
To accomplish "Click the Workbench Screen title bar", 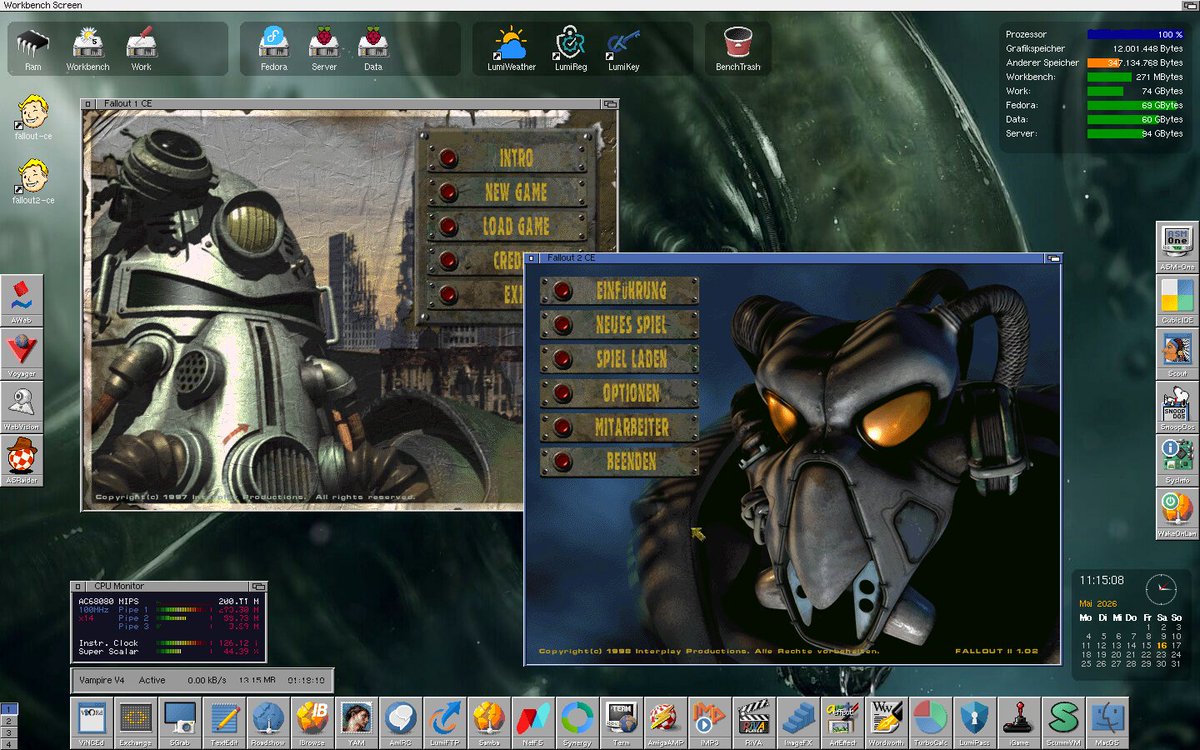I will point(600,5).
